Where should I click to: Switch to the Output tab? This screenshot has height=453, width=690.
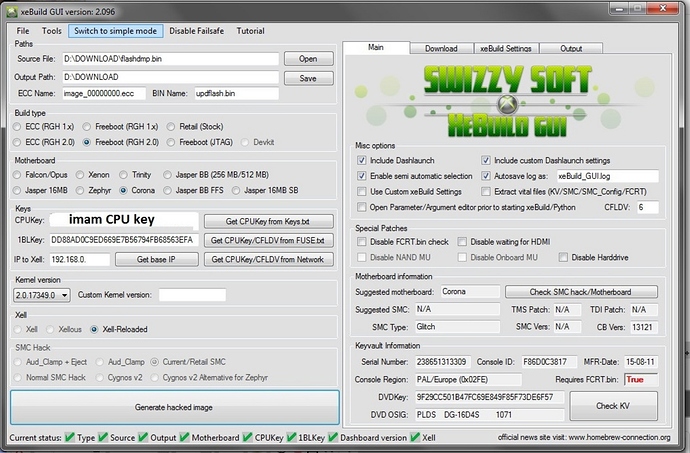[571, 48]
